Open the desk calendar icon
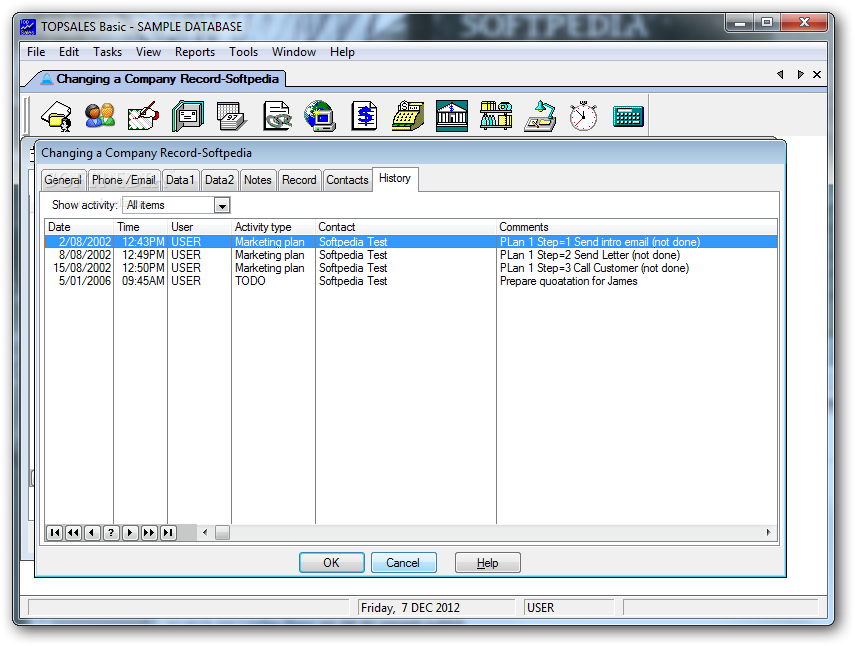This screenshot has height=646, width=855. point(232,116)
